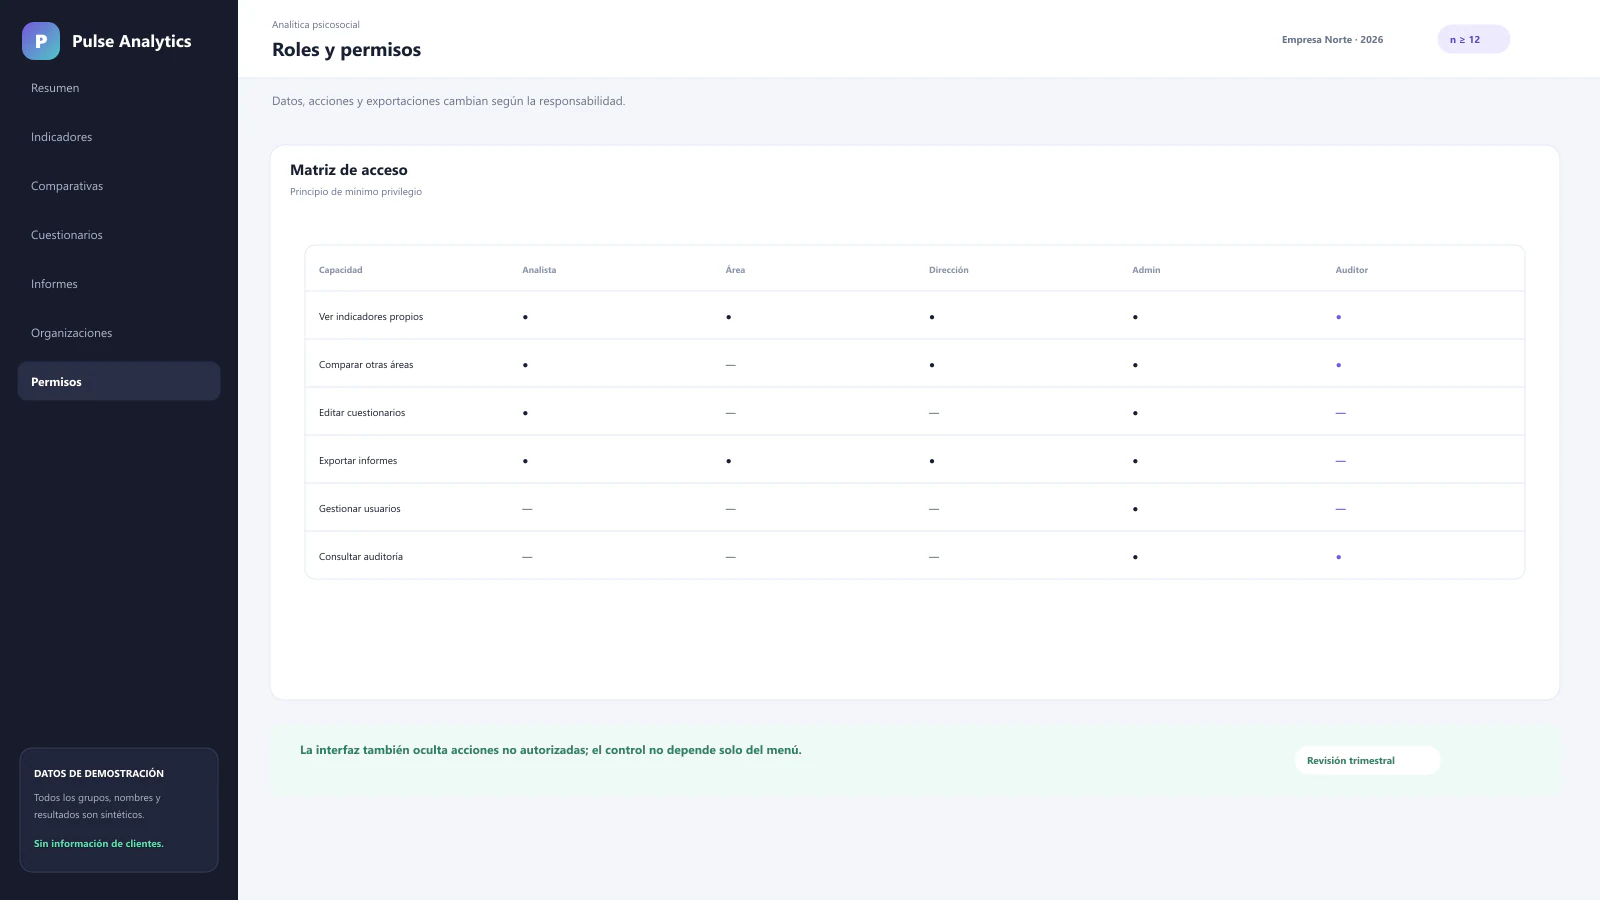Click the Capacidad column header
Image resolution: width=1600 pixels, height=900 pixels.
[340, 270]
